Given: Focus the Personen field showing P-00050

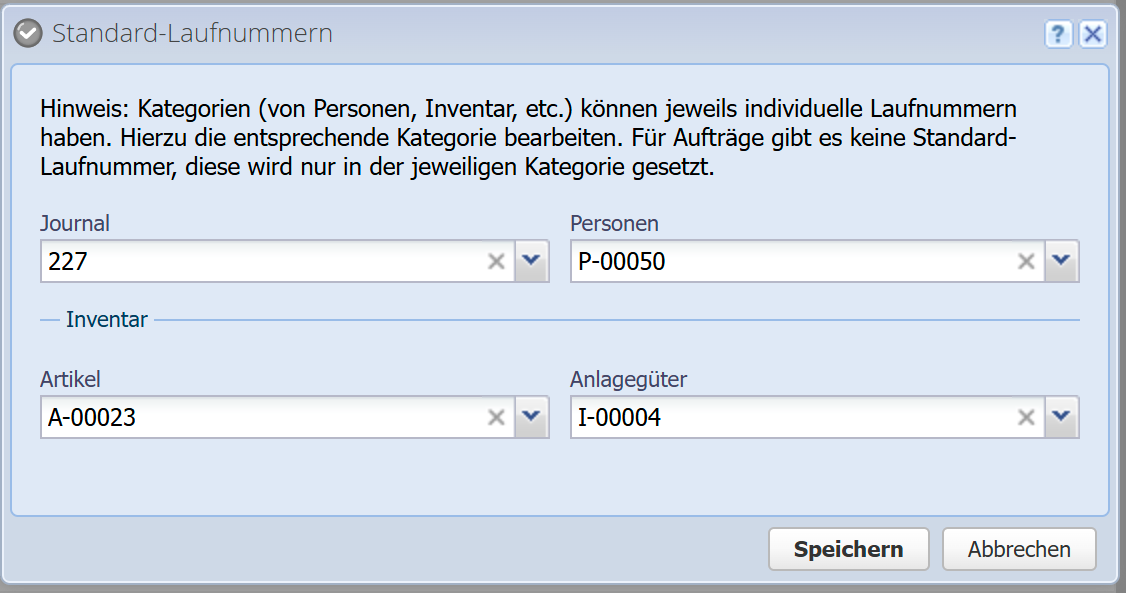Looking at the screenshot, I should (790, 262).
